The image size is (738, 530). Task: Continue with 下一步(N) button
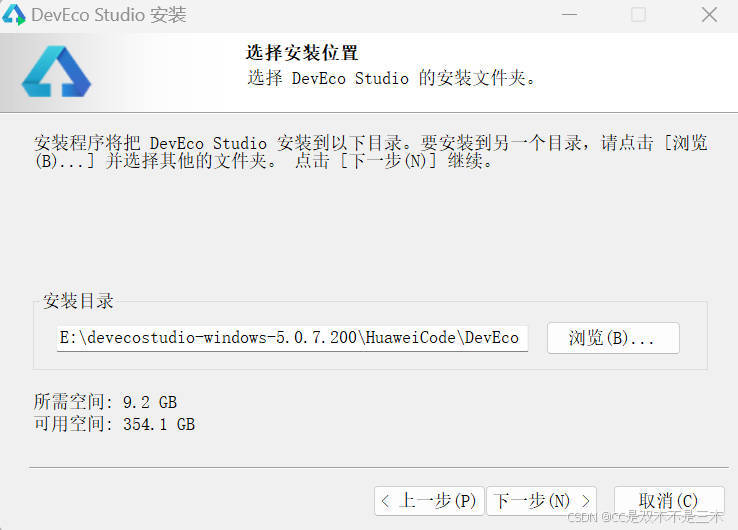coord(542,501)
